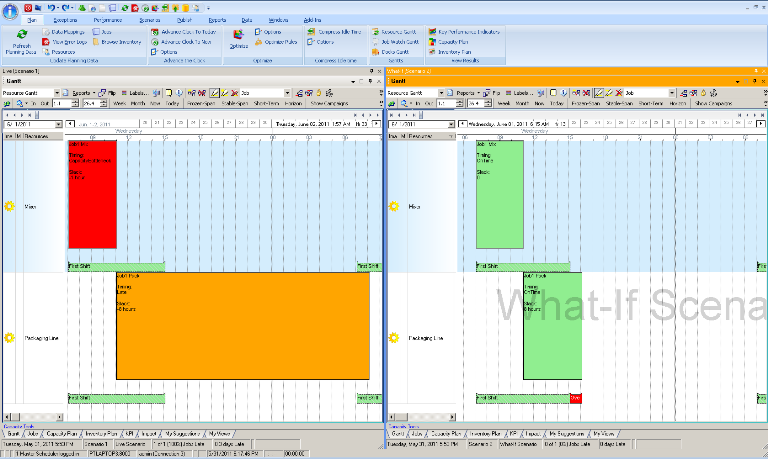Click Advance Clock To Today
Image resolution: width=768 pixels, height=459 pixels.
184,32
